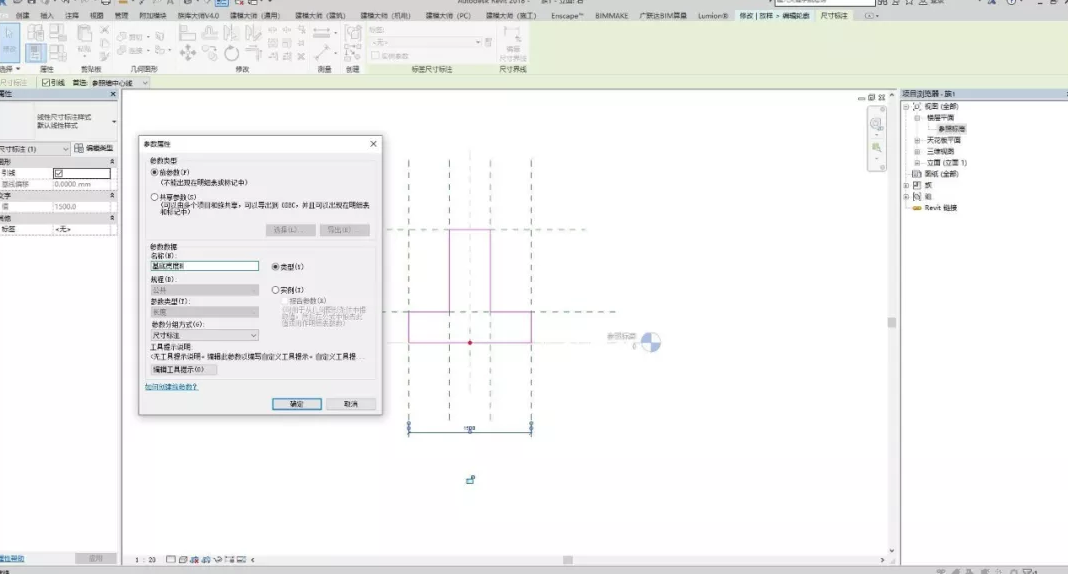
Task: Click the parameter name input field
Action: click(204, 266)
